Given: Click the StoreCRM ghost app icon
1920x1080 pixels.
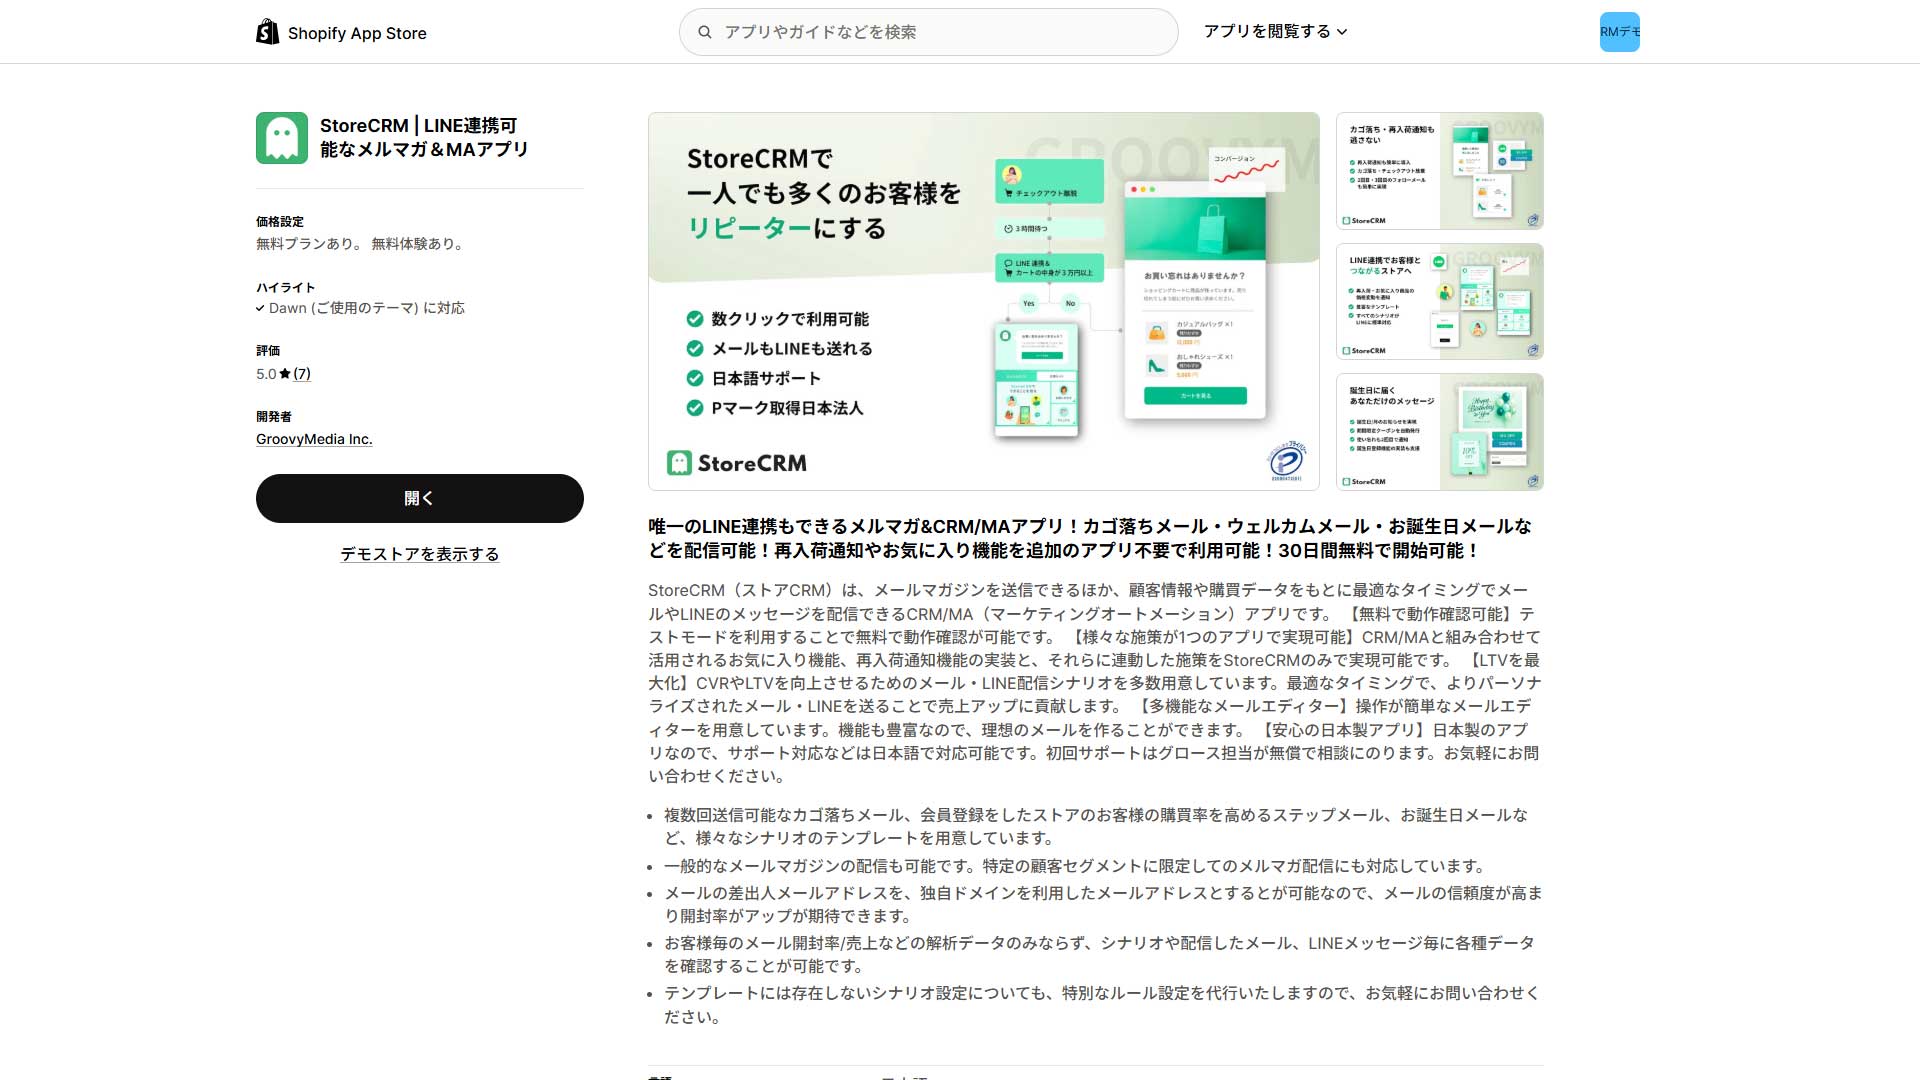Looking at the screenshot, I should click(x=282, y=138).
